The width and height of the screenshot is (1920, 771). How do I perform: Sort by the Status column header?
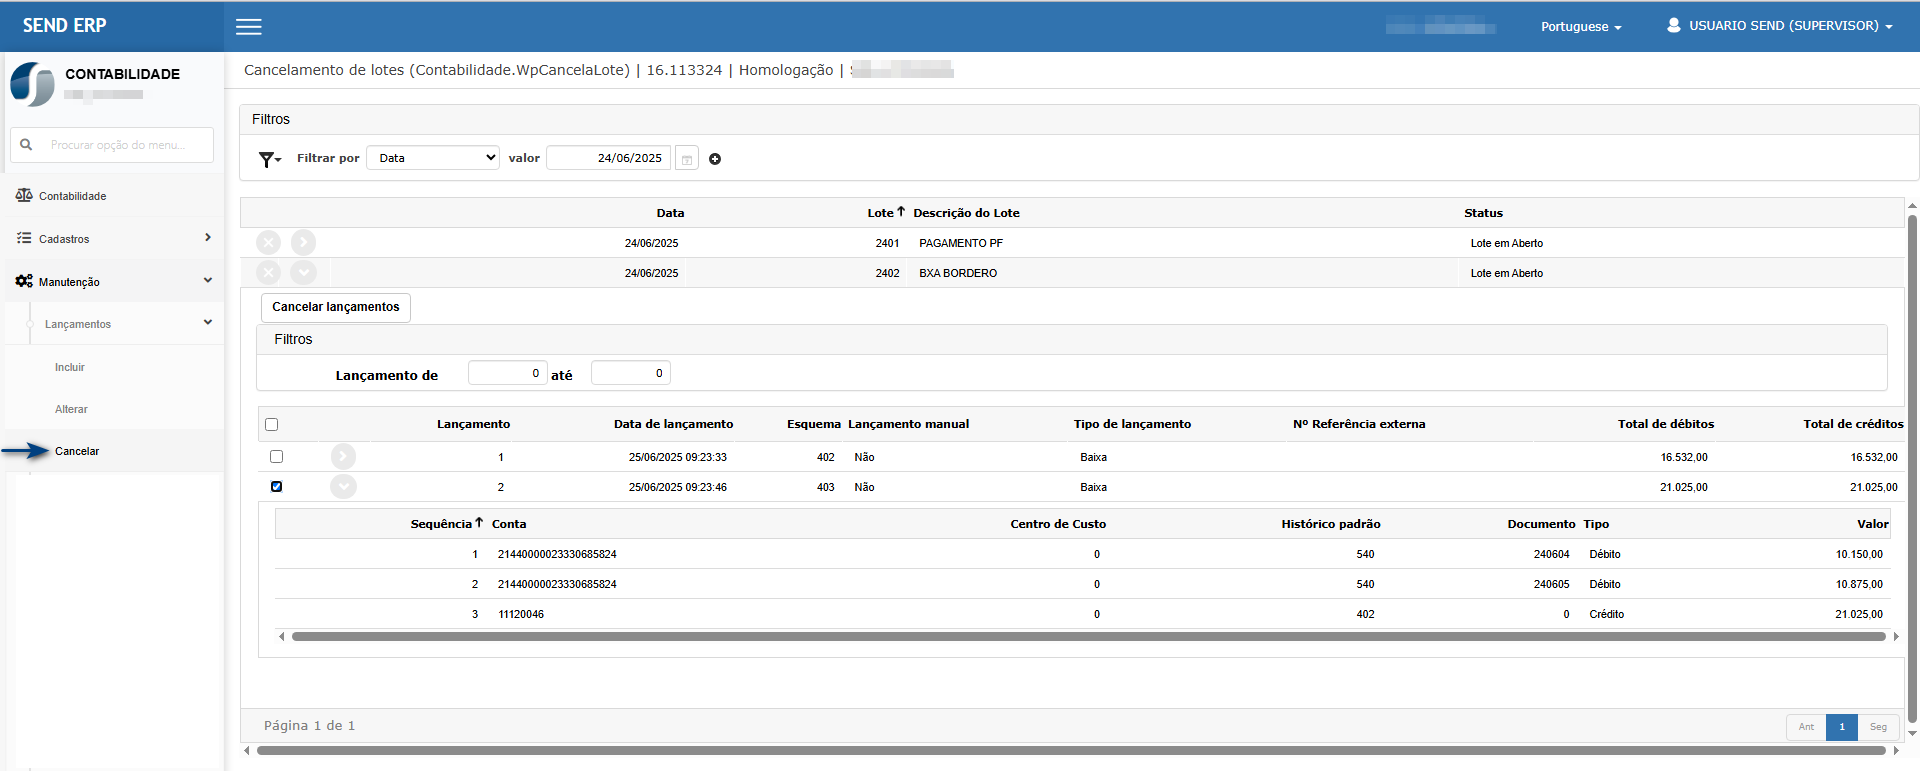pos(1483,213)
